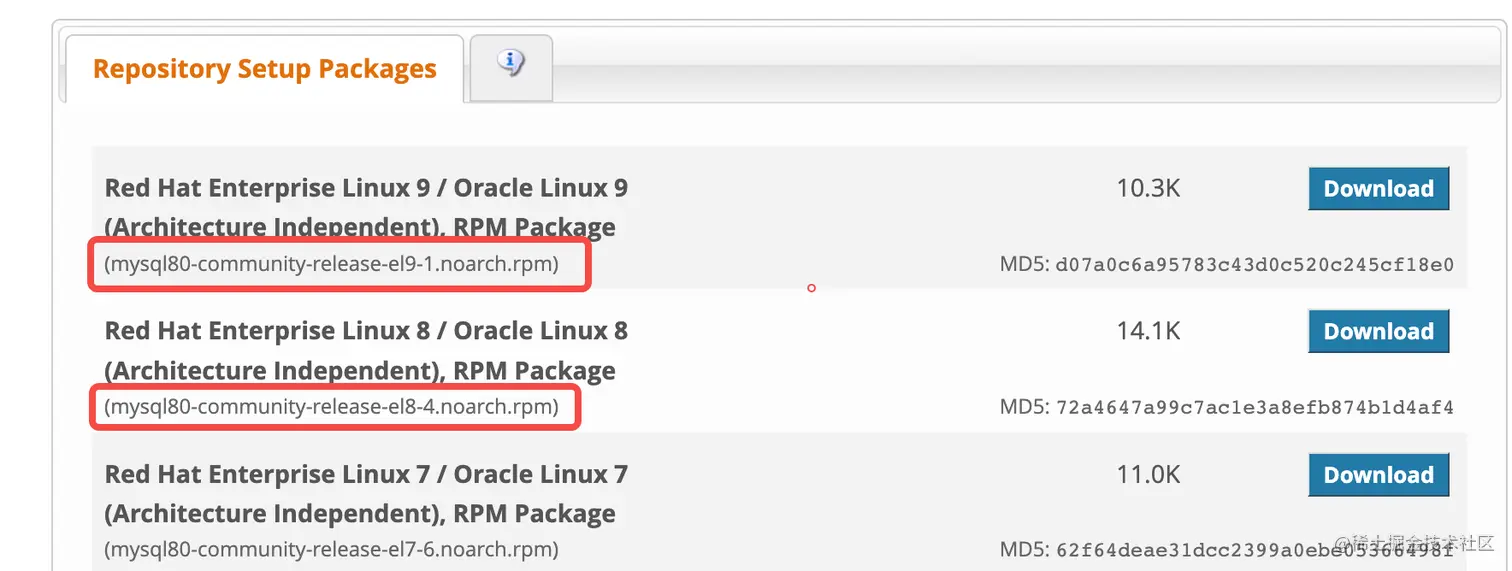The height and width of the screenshot is (571, 1512).
Task: Click the Red Hat Enterprise Linux 9 title
Action: tap(366, 188)
